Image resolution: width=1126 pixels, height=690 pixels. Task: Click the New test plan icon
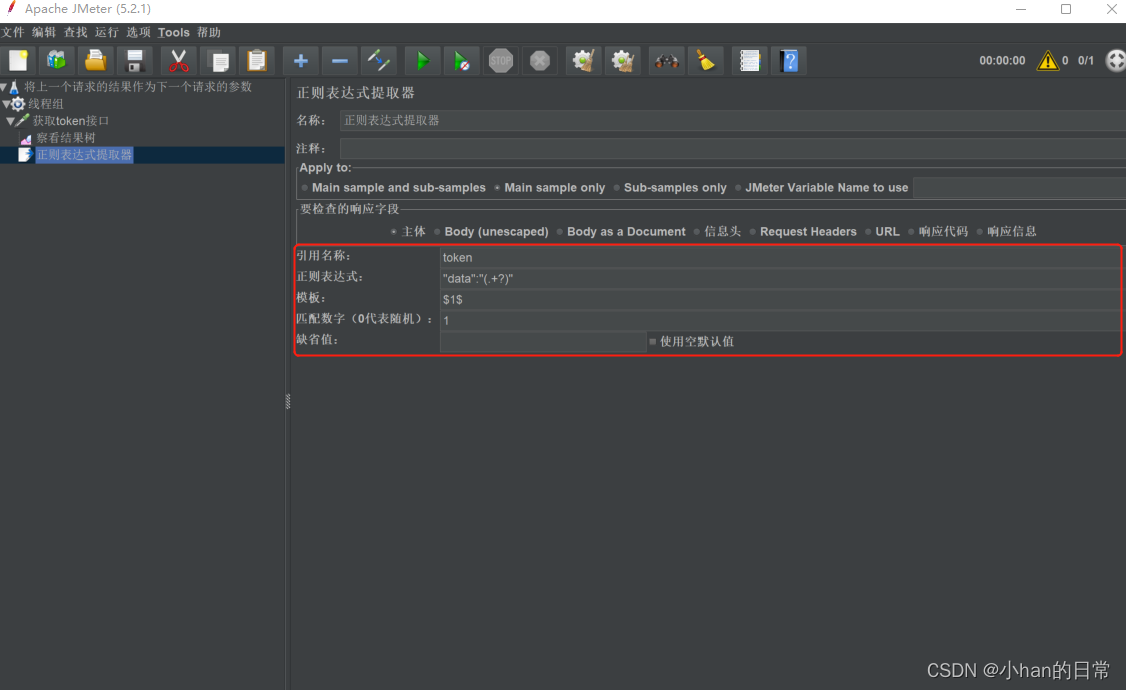(x=18, y=61)
